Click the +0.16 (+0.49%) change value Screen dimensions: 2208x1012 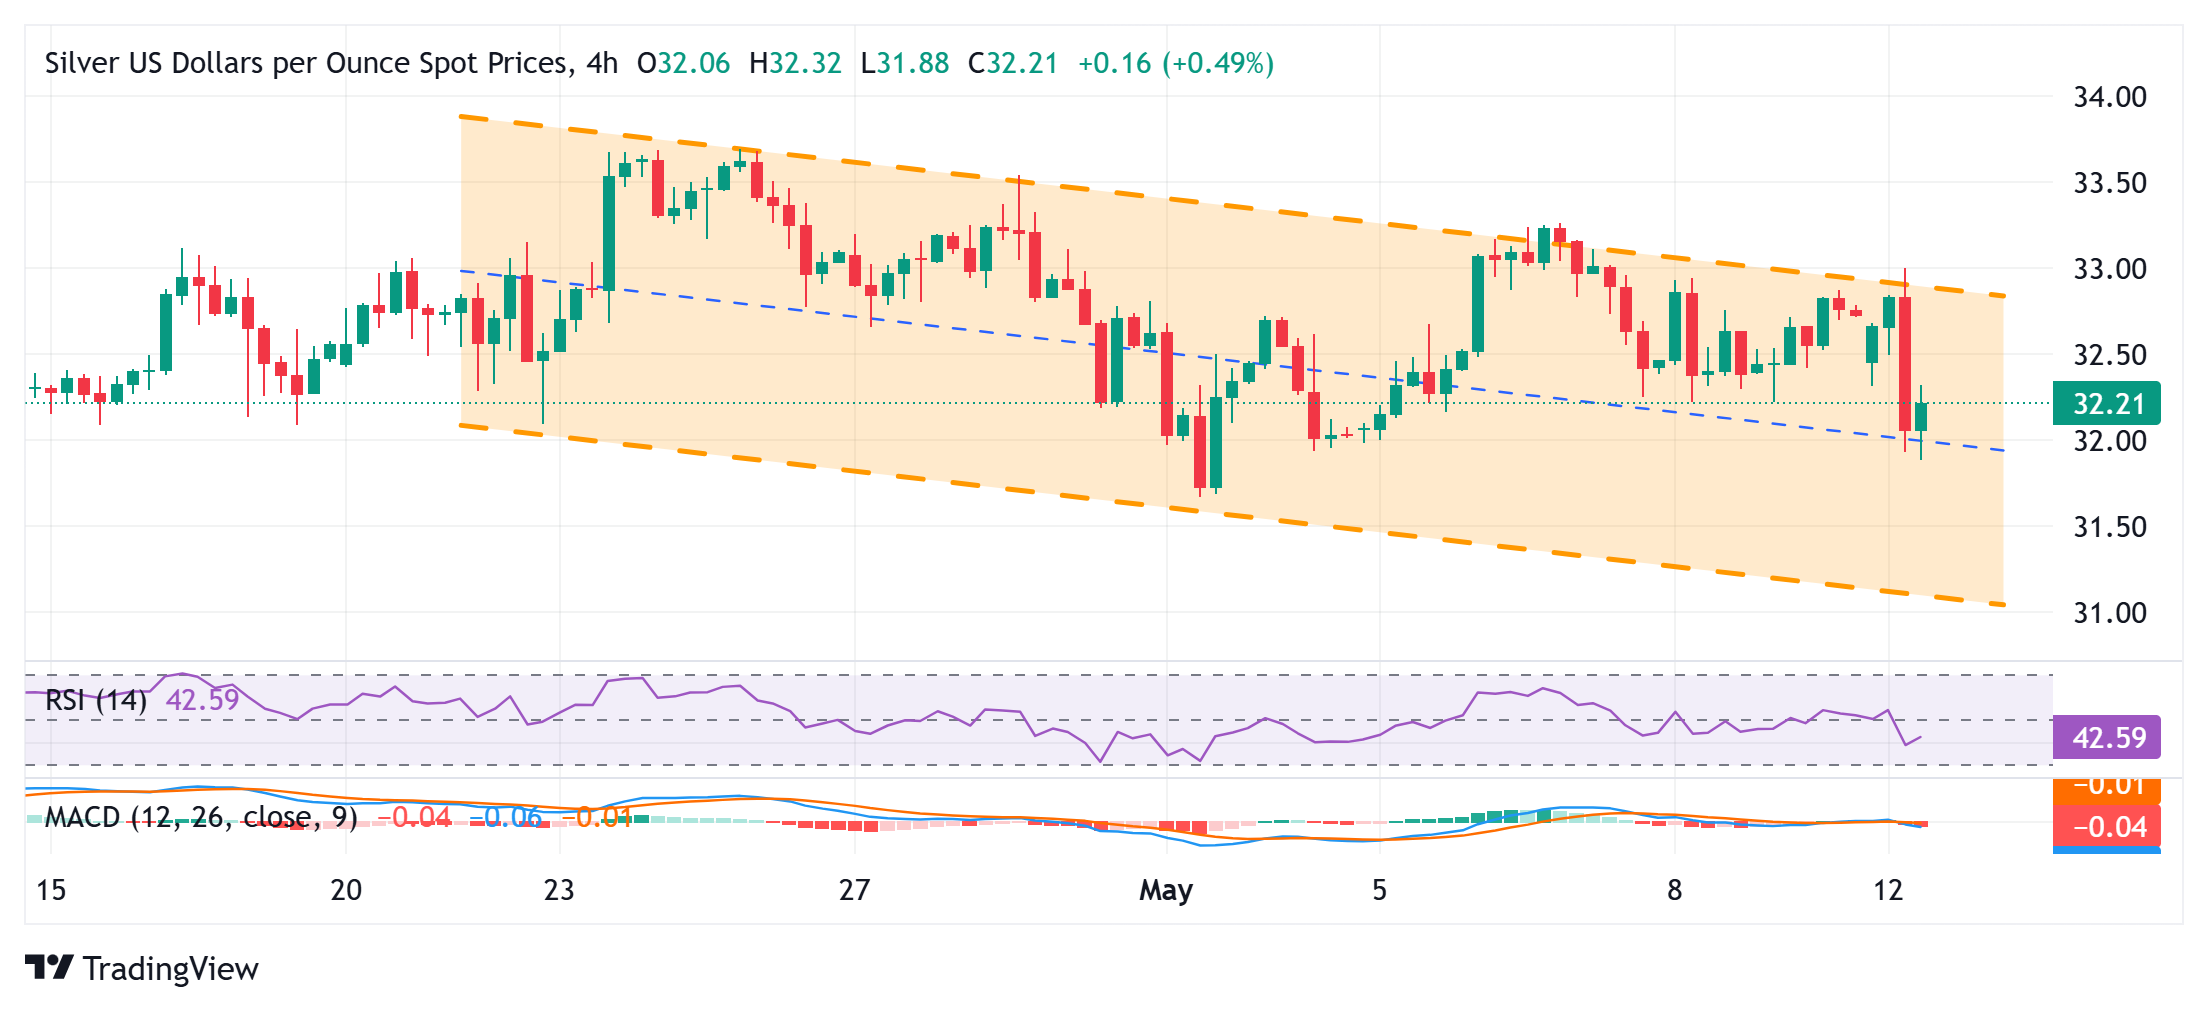pyautogui.click(x=1176, y=64)
